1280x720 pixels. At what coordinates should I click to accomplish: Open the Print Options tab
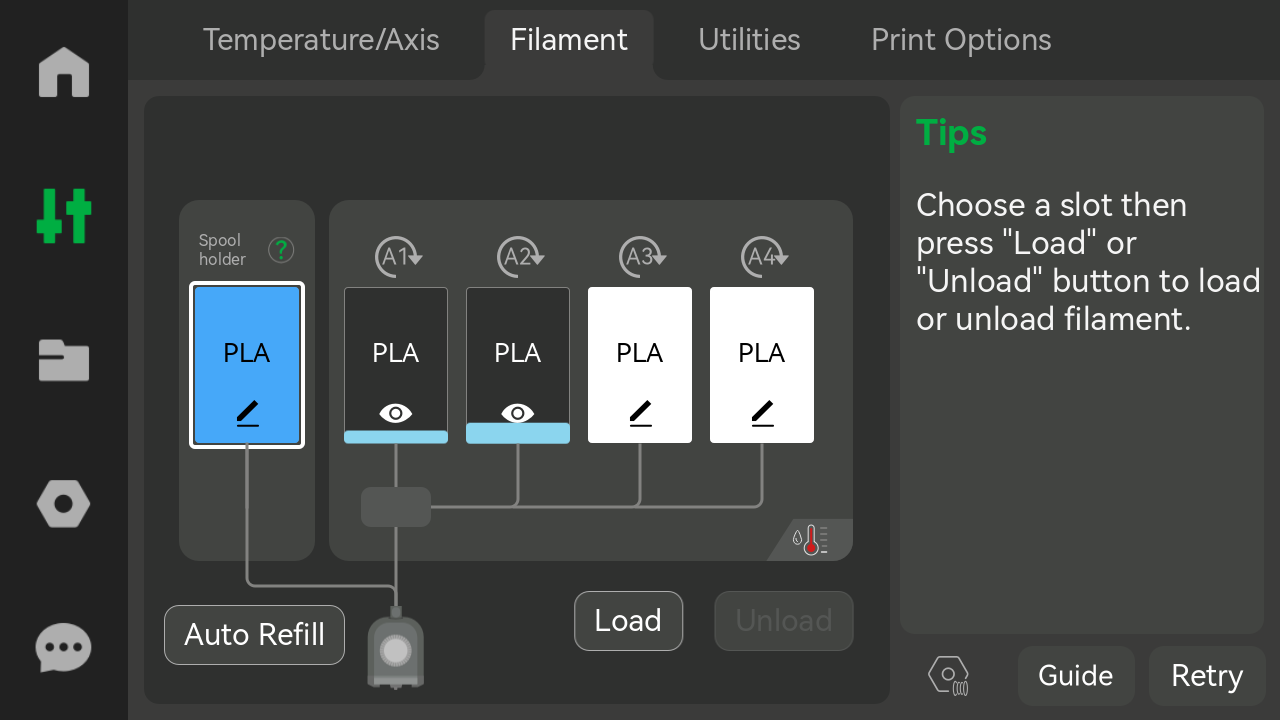pyautogui.click(x=961, y=40)
